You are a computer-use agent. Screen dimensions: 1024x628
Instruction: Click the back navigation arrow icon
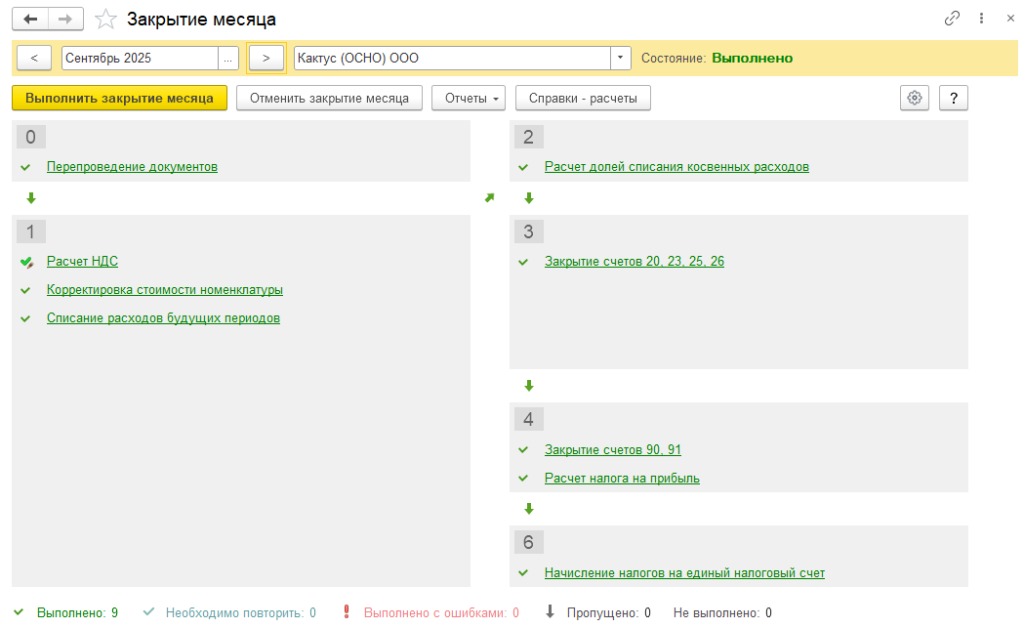click(x=30, y=19)
